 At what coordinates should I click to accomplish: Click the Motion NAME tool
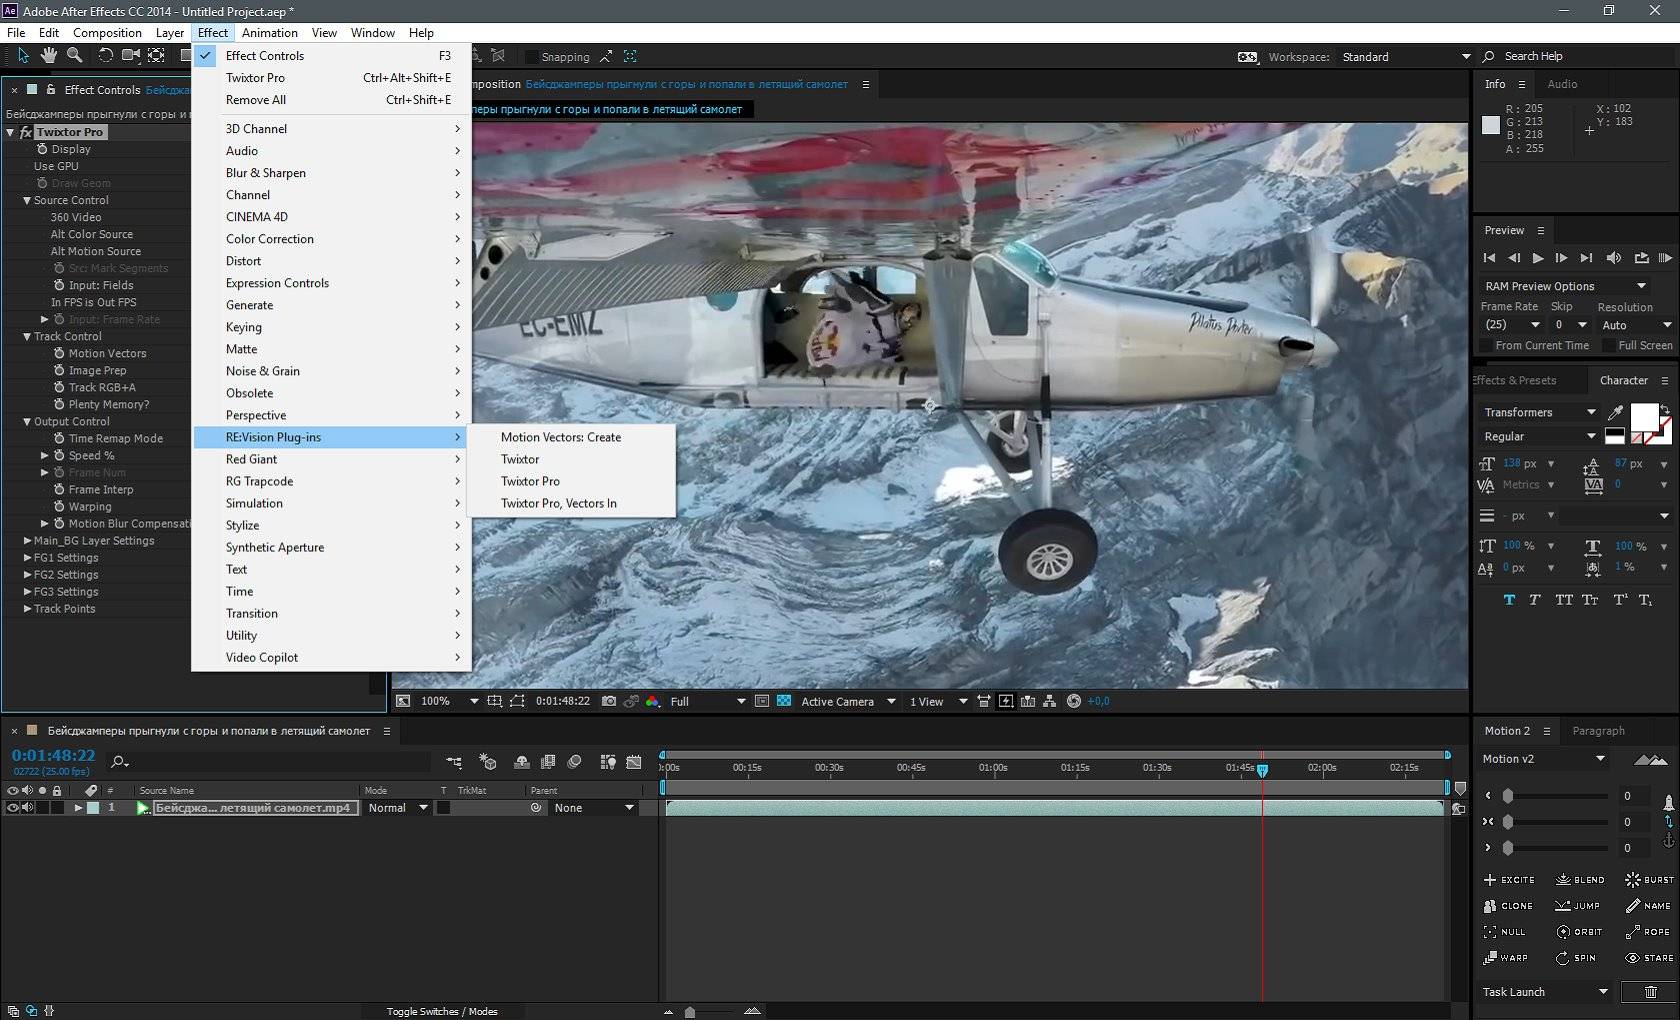1648,906
